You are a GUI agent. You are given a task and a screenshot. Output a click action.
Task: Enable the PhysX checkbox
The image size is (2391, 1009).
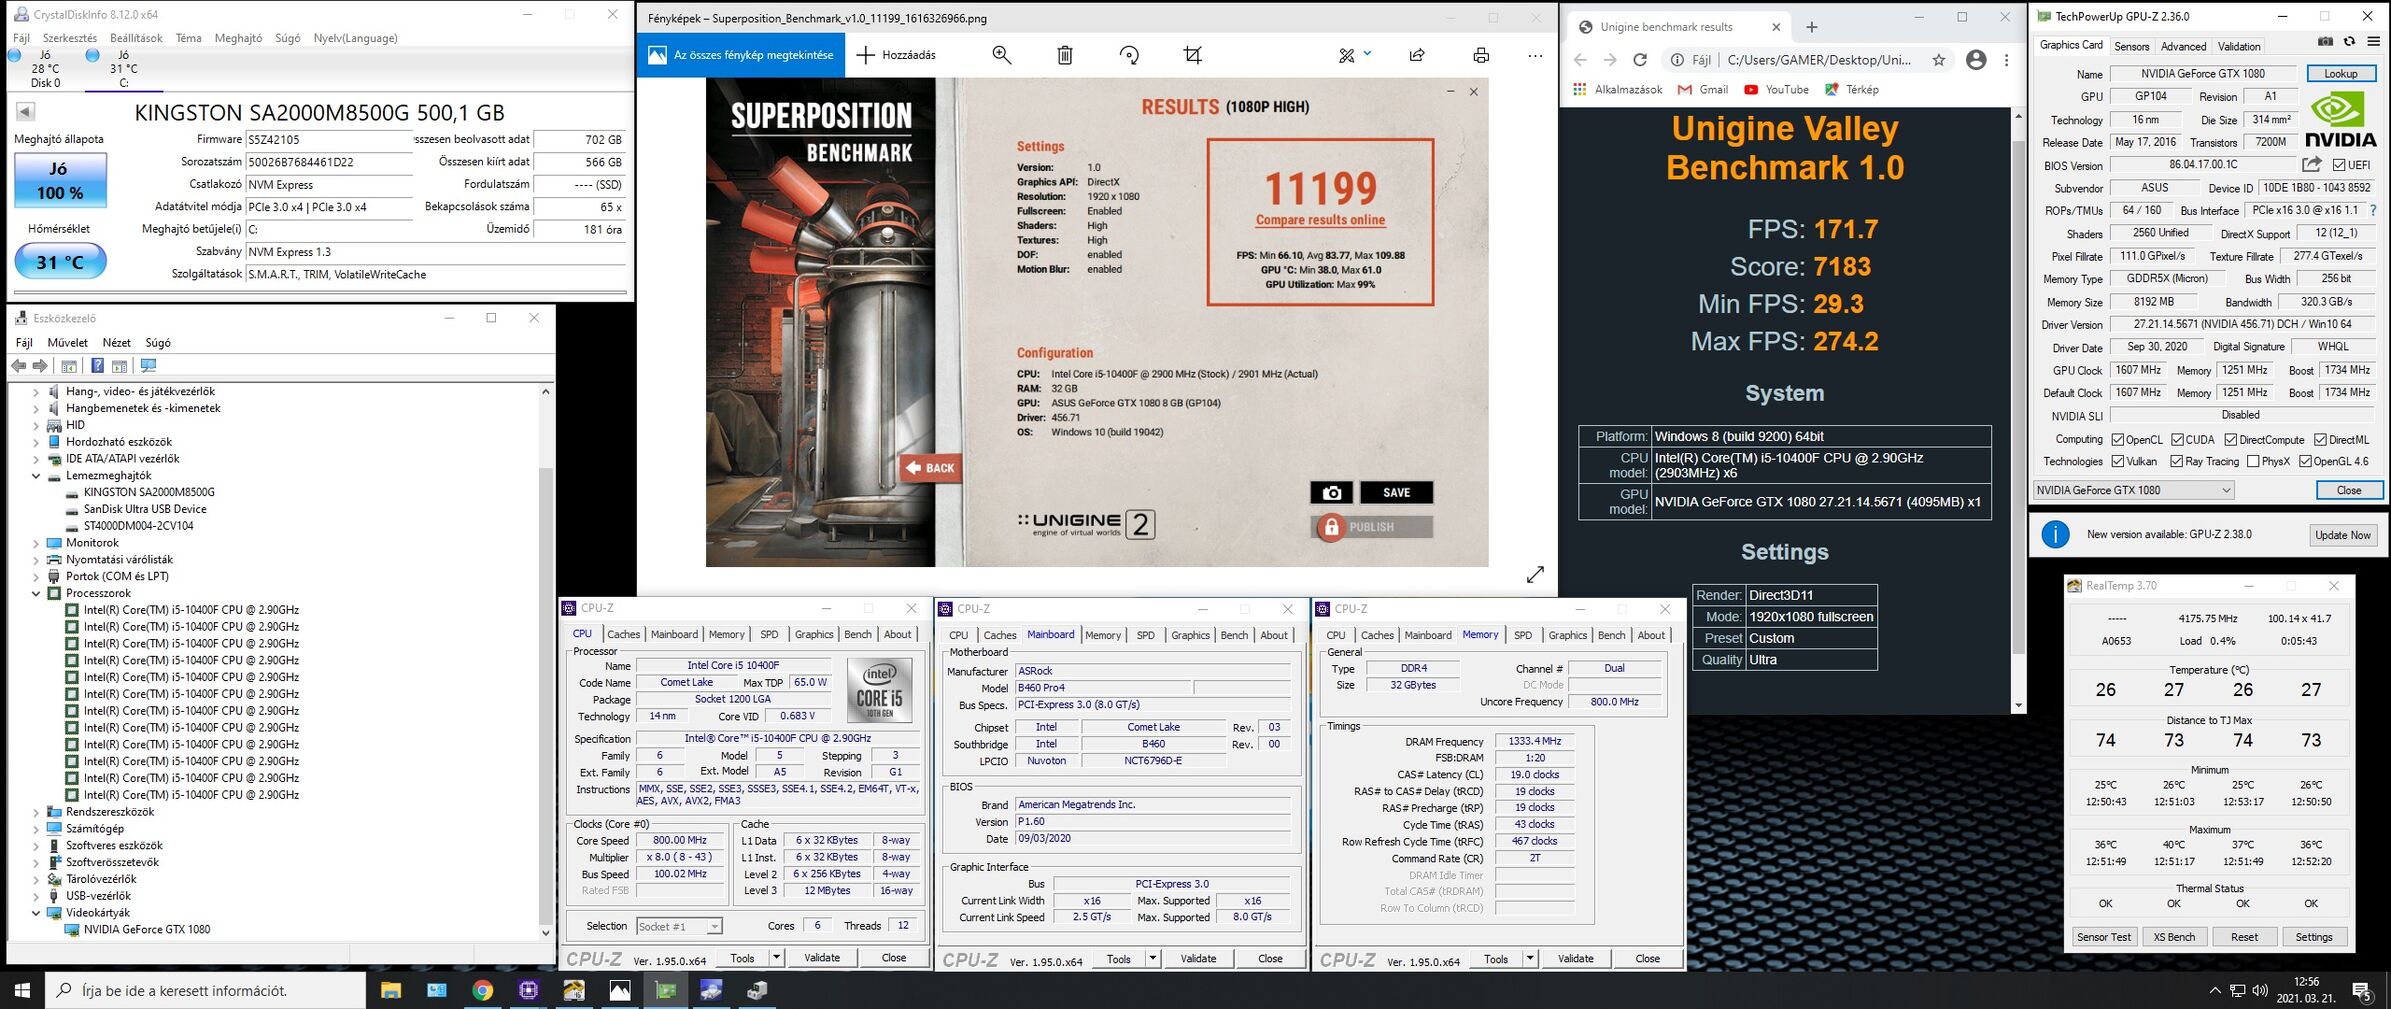[x=2252, y=462]
